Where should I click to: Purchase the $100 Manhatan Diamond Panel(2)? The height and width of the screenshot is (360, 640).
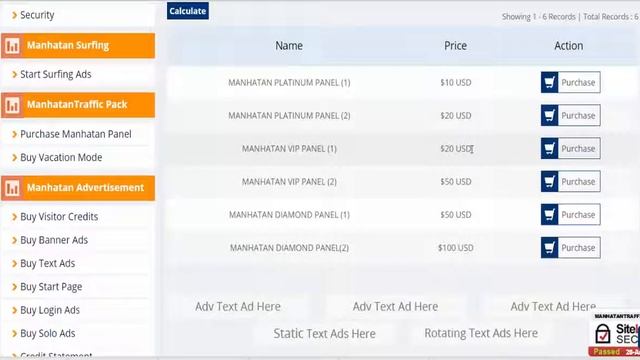[x=571, y=248]
